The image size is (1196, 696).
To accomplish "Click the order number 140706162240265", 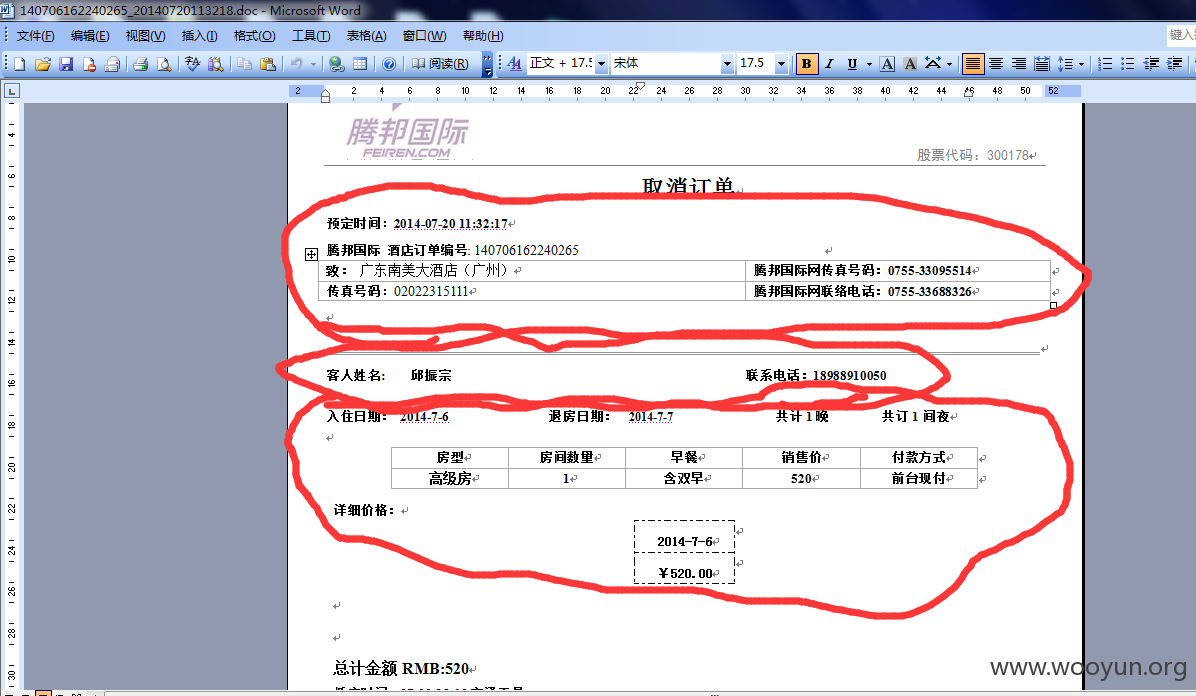I will pyautogui.click(x=526, y=250).
